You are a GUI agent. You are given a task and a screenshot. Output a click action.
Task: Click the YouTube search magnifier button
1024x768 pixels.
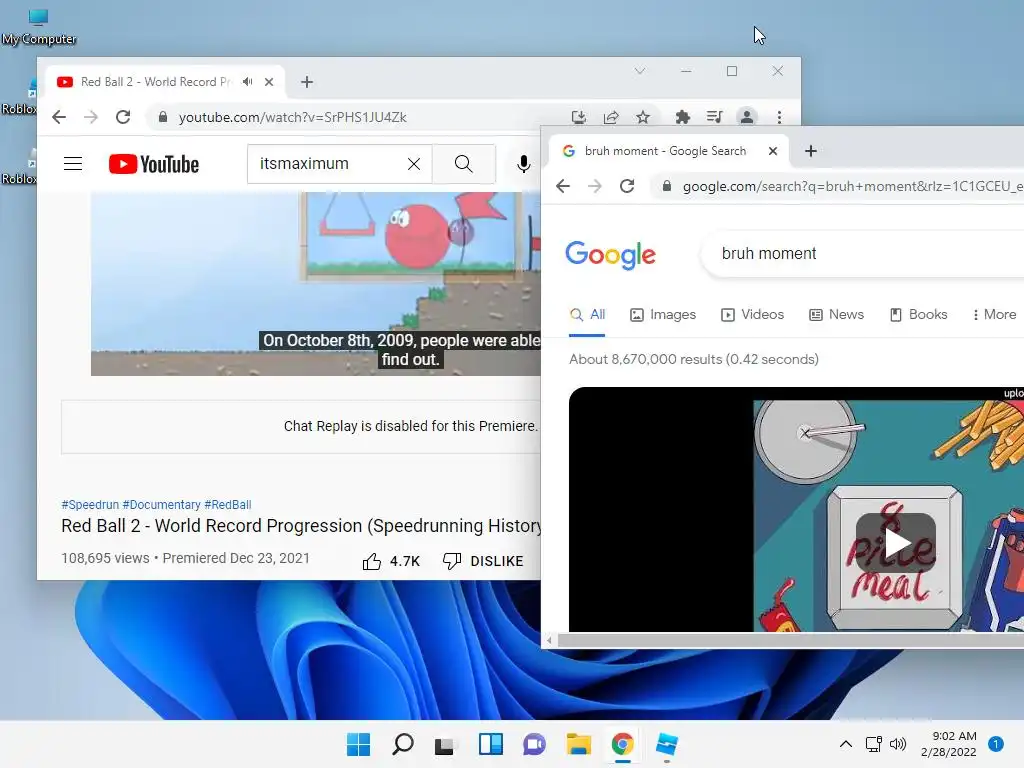(x=464, y=163)
